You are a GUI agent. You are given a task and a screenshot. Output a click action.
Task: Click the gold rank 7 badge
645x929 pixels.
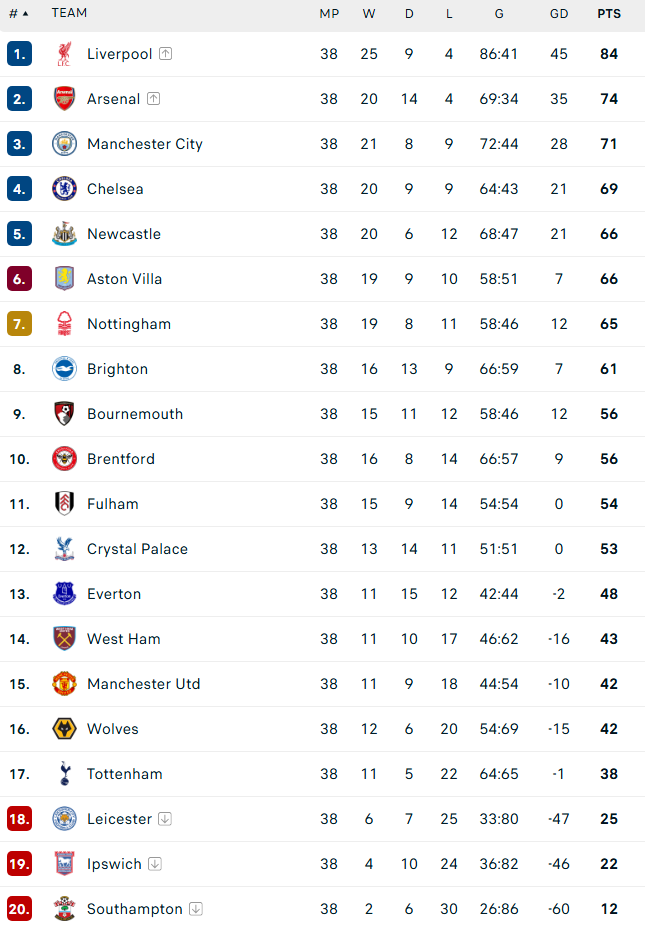point(20,324)
